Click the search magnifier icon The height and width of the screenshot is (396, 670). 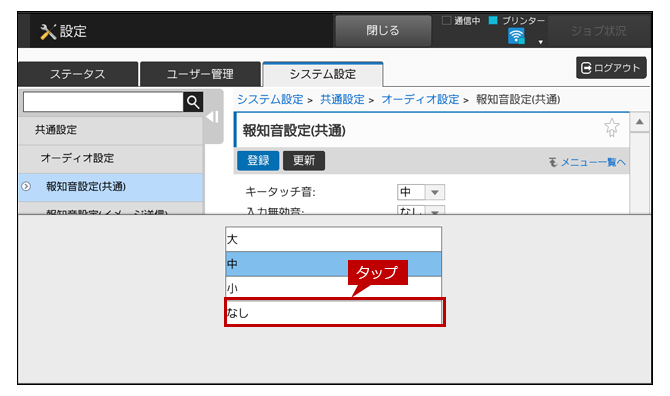[x=193, y=102]
